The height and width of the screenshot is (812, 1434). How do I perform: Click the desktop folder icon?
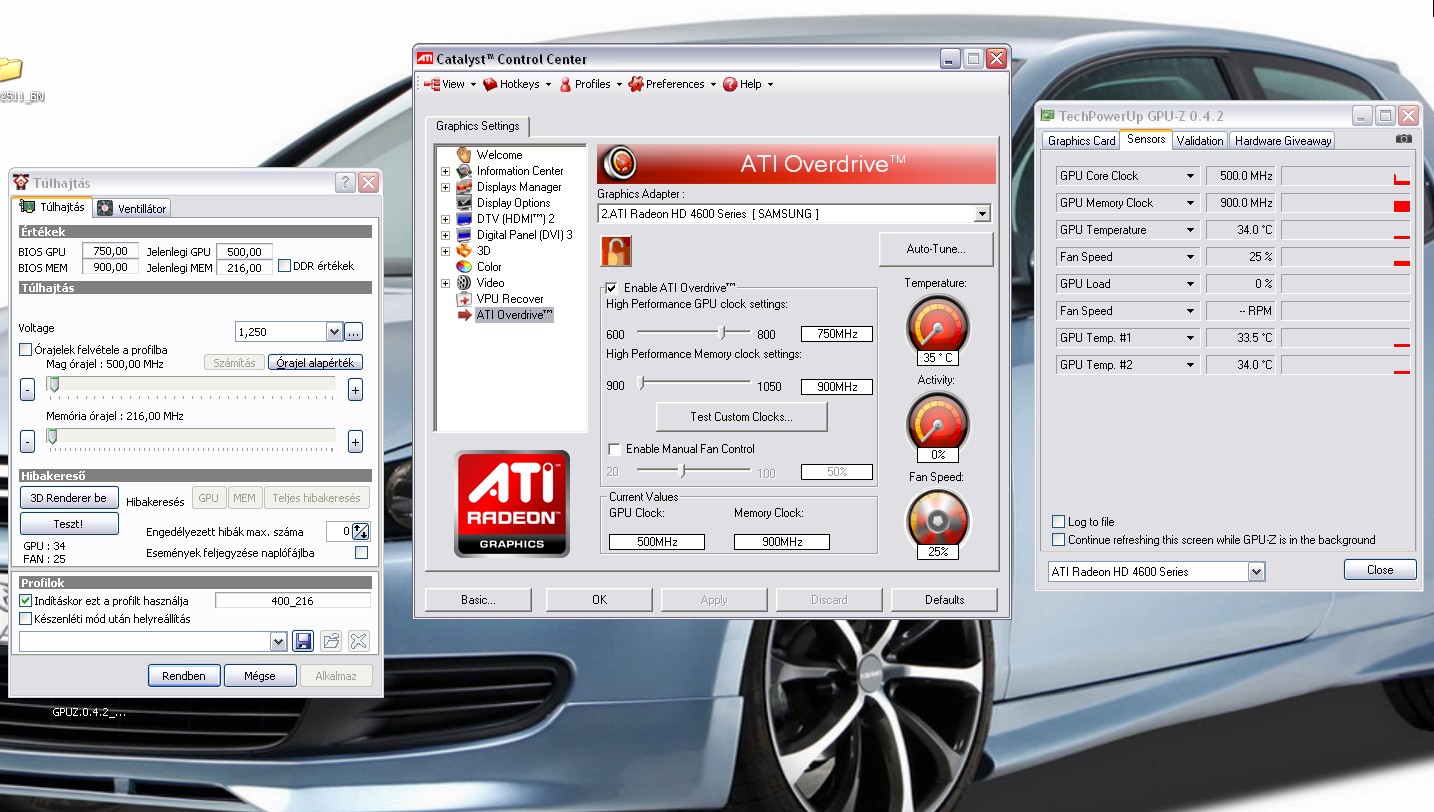pos(9,70)
